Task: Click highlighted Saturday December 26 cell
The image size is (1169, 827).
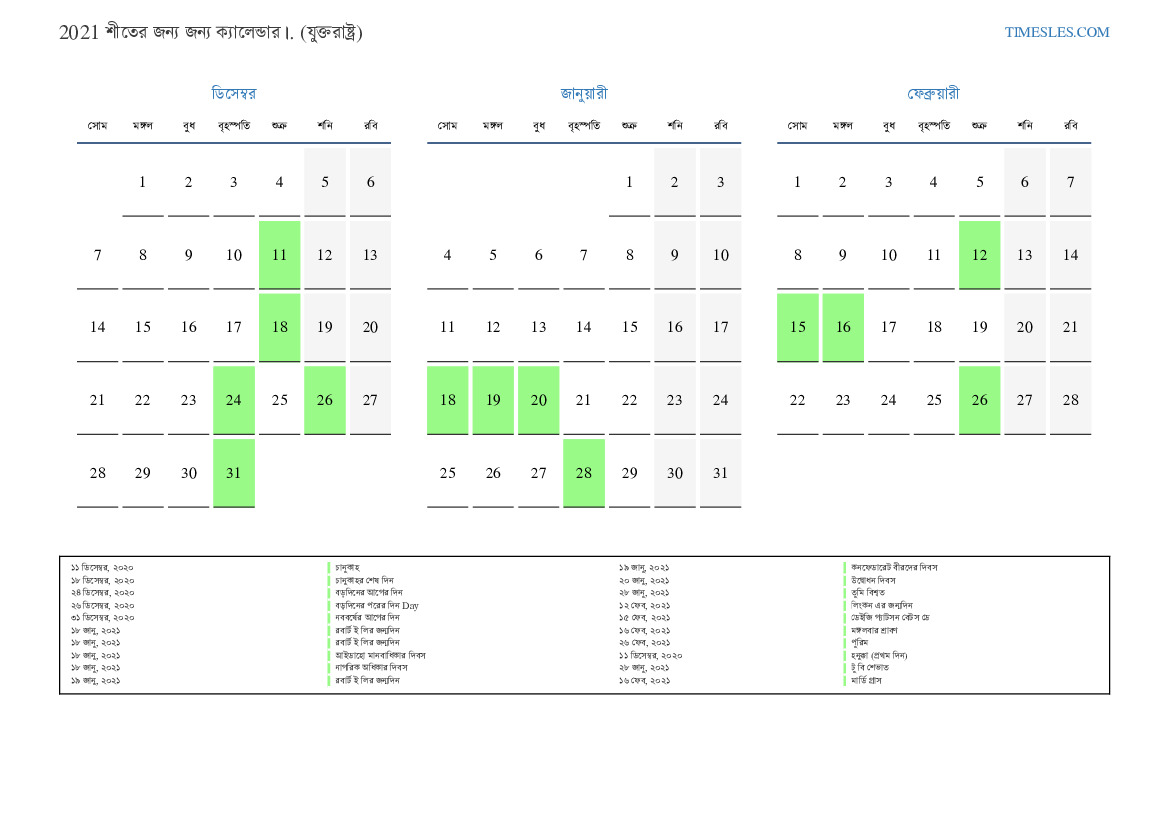Action: 325,400
